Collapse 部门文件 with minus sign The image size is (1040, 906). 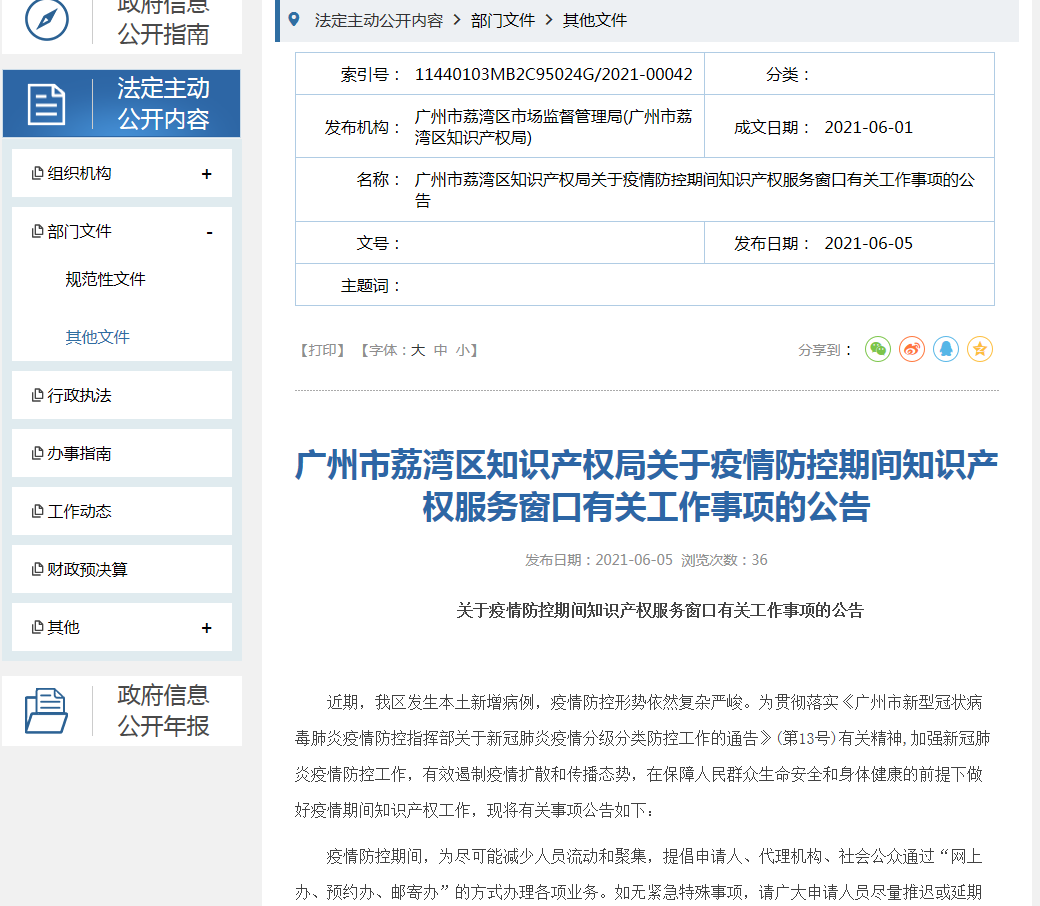pos(210,232)
